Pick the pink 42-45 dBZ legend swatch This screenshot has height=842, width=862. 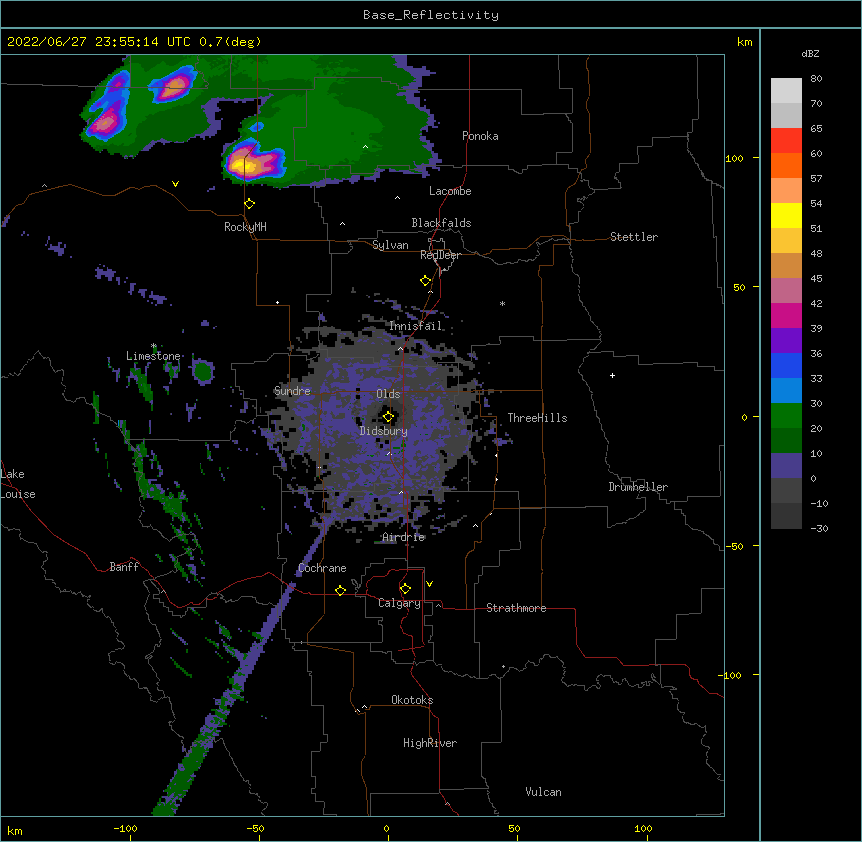click(786, 291)
